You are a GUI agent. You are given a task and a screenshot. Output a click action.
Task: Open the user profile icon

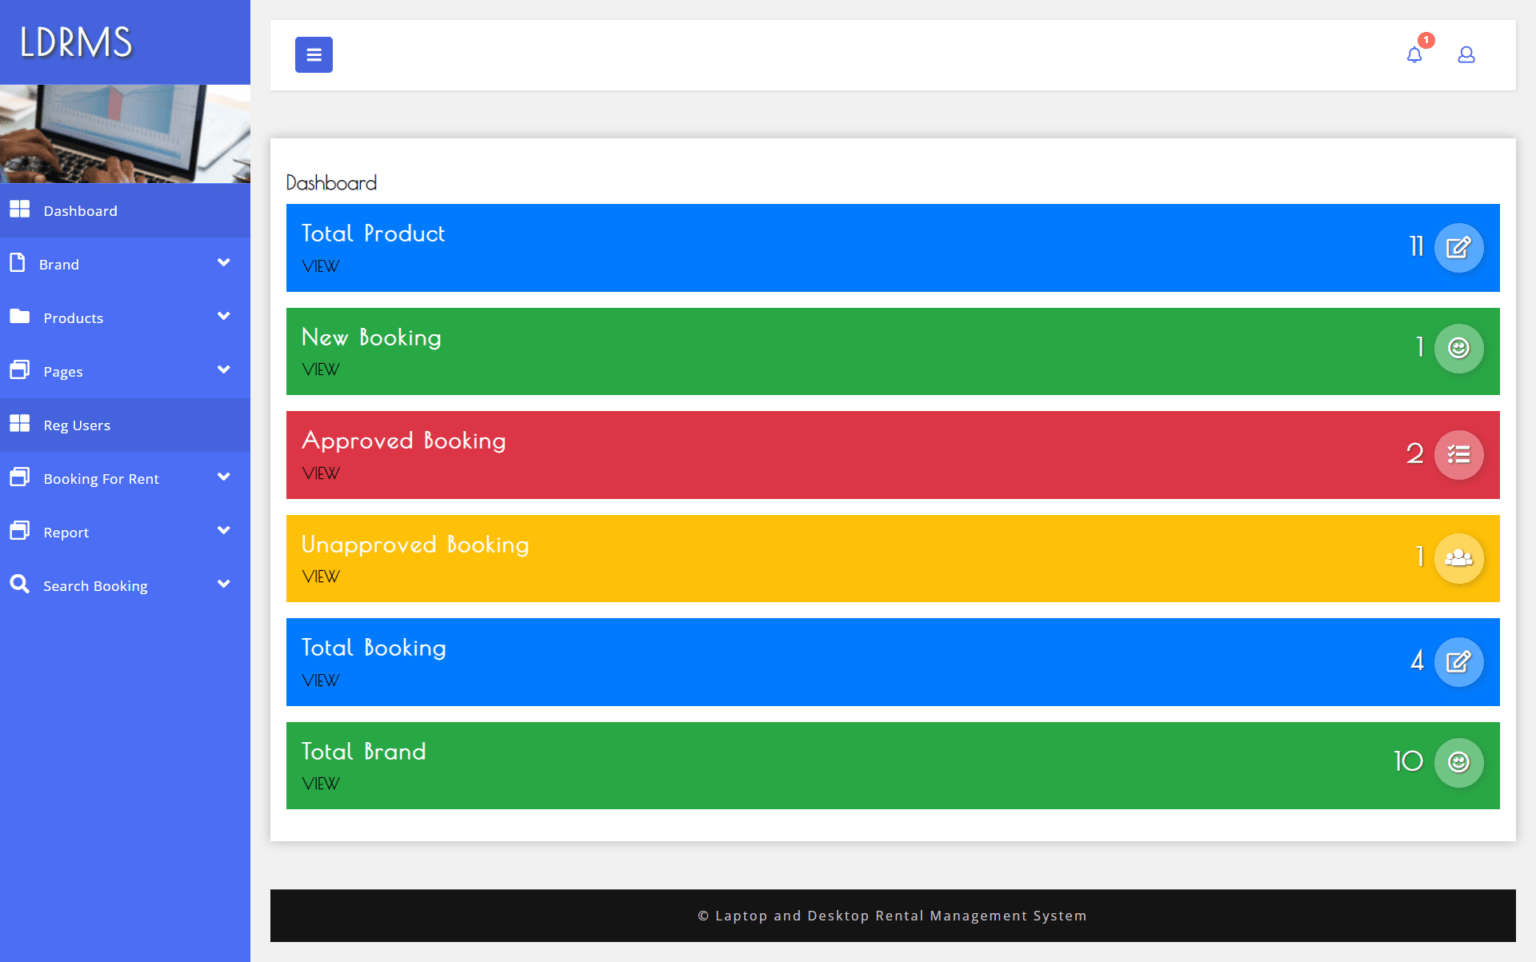pos(1466,55)
